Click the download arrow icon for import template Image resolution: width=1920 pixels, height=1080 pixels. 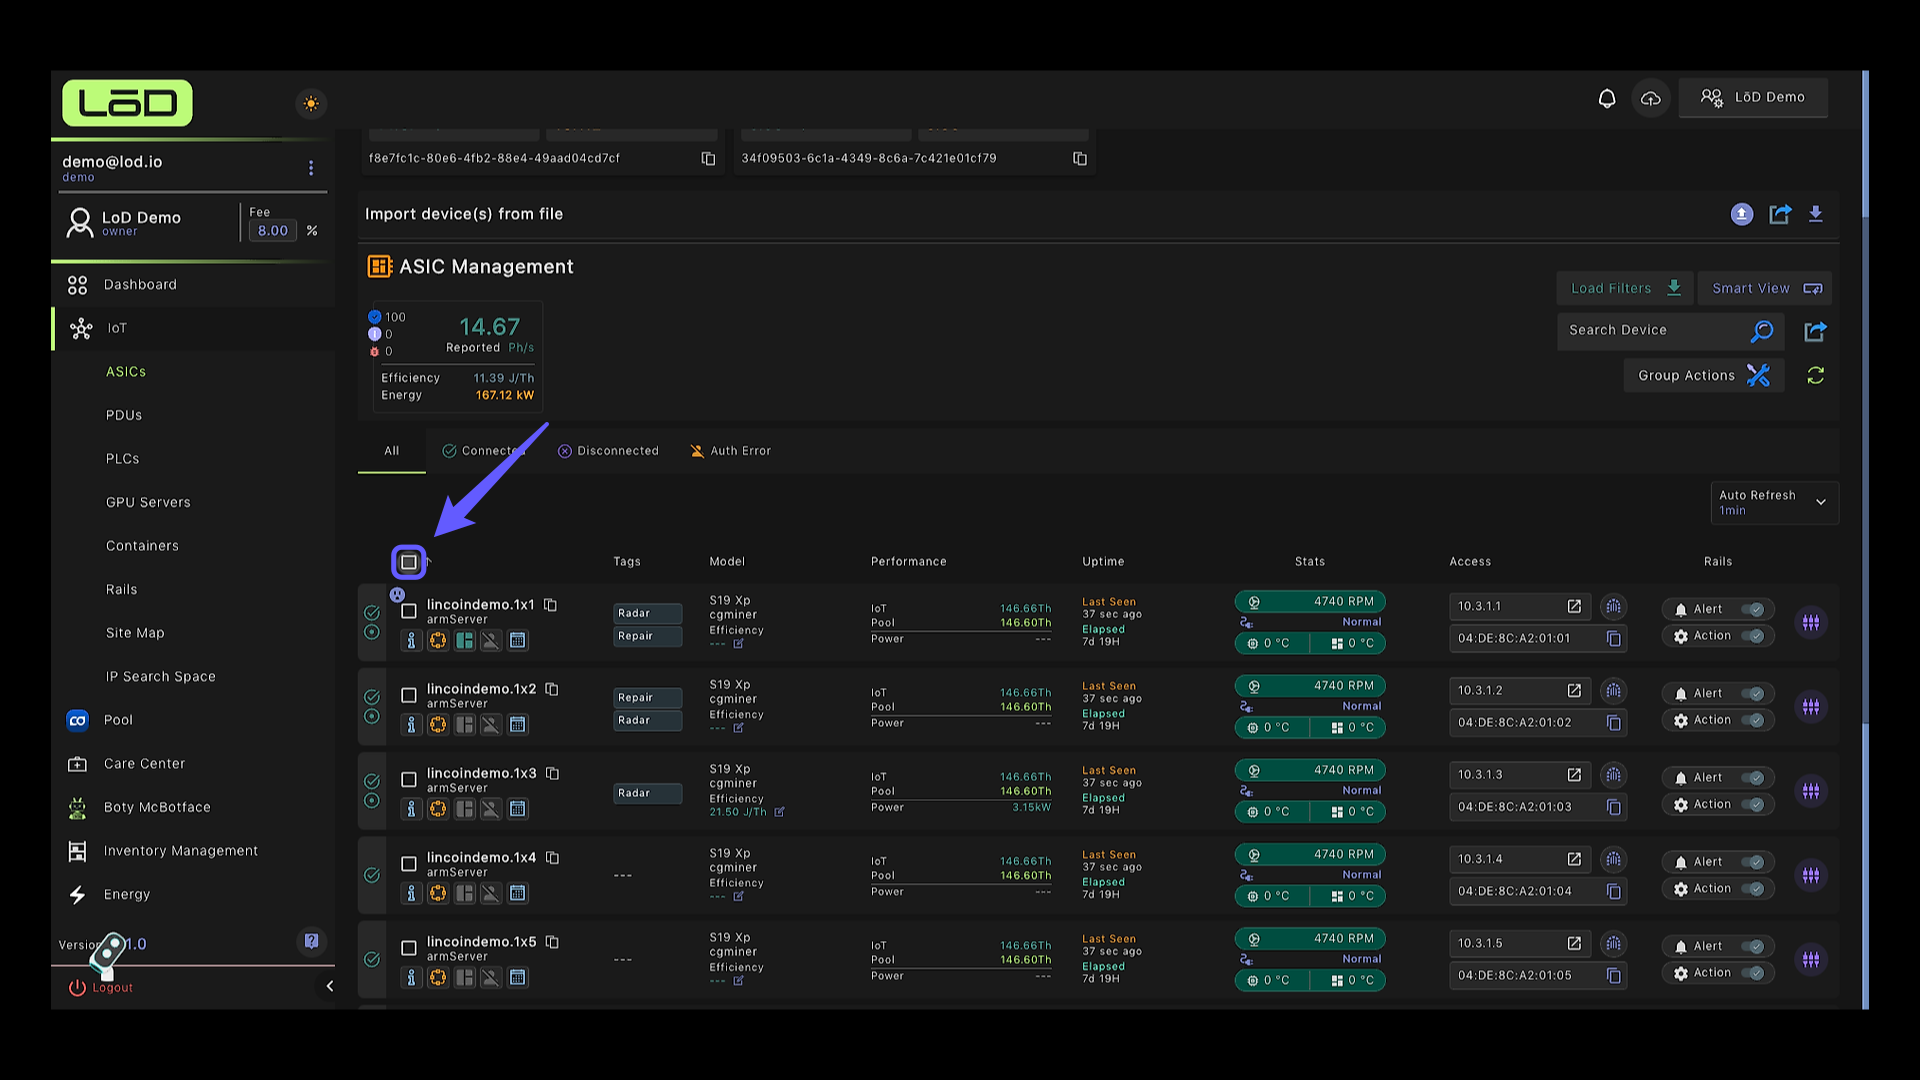pos(1816,214)
